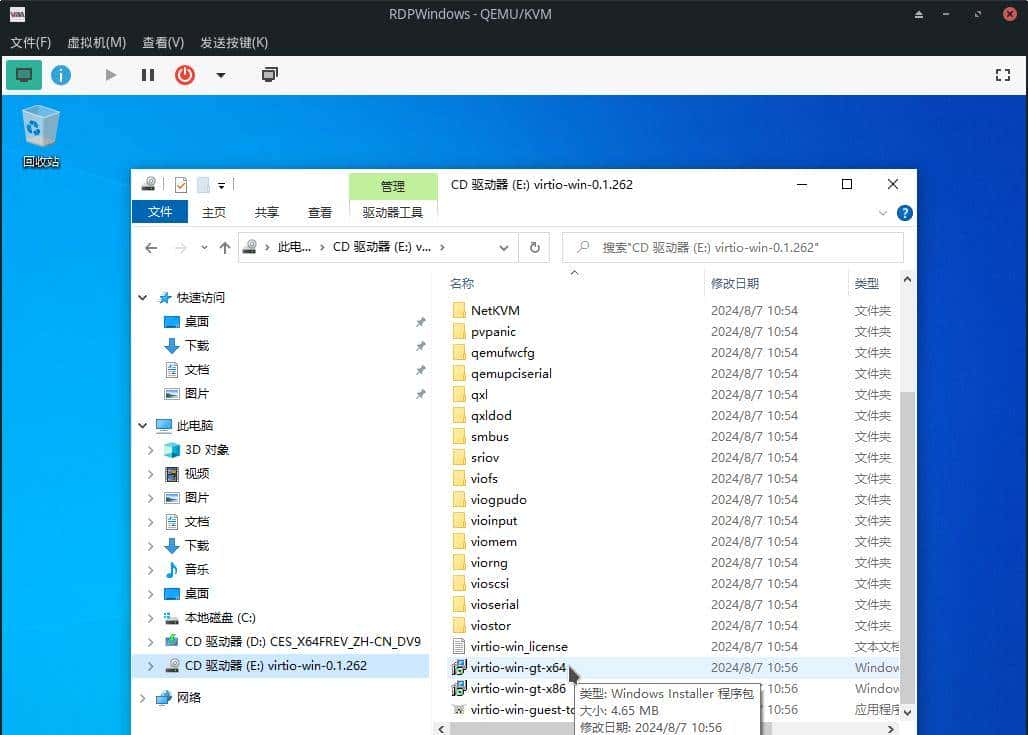1028x735 pixels.
Task: Click the blue information icon in QEMU toolbar
Action: 61,74
